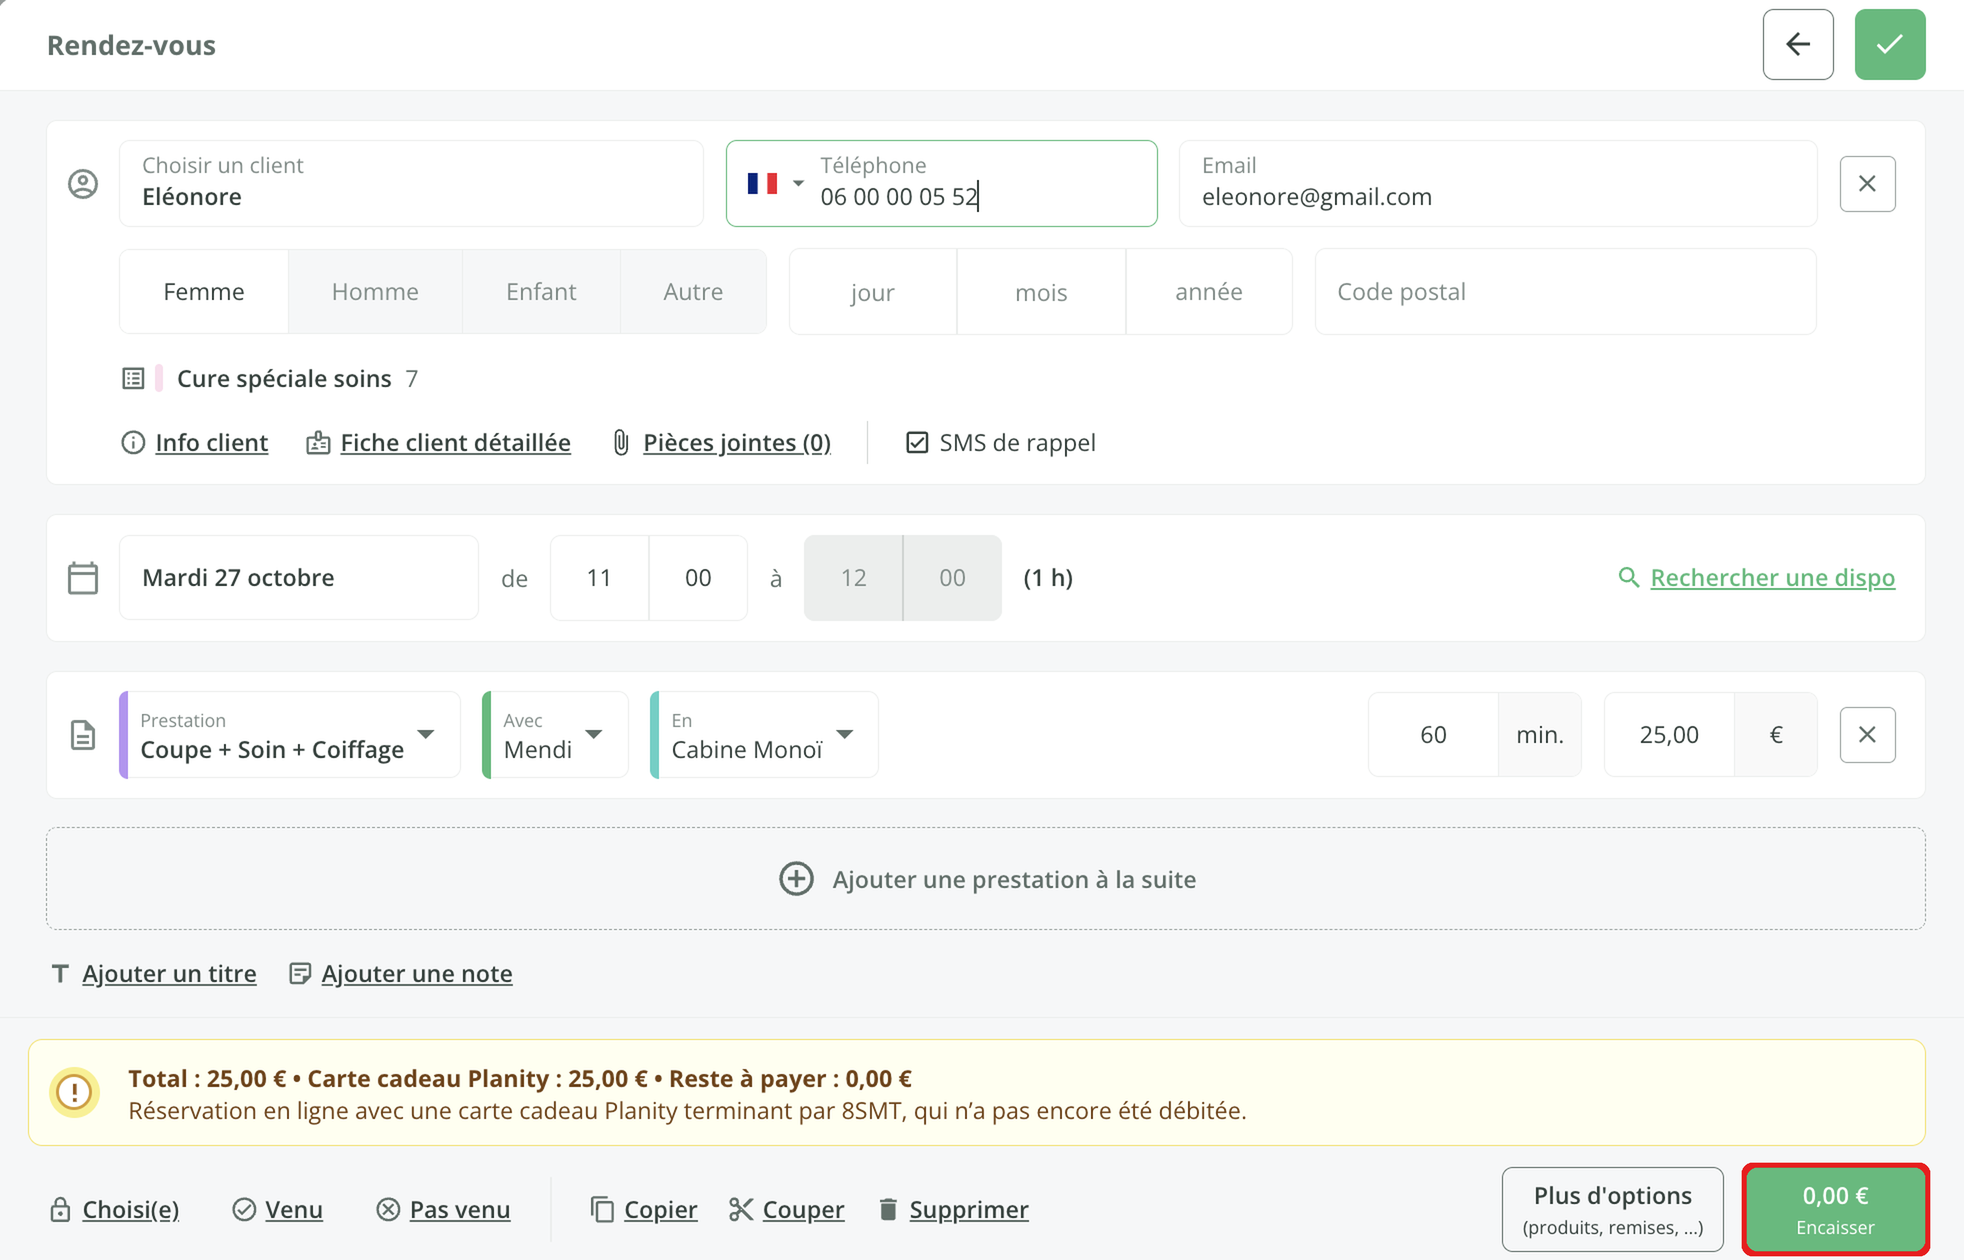Select the Autre gender option

click(x=693, y=292)
